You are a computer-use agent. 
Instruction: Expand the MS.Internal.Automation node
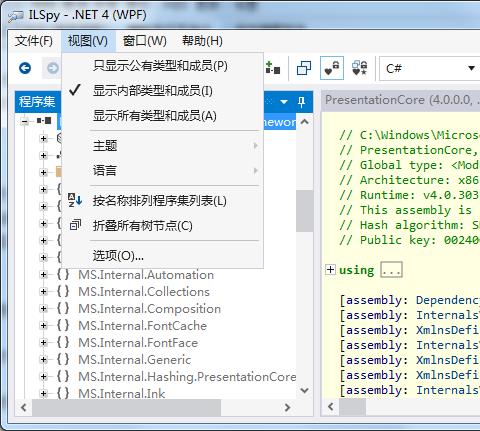tap(43, 275)
